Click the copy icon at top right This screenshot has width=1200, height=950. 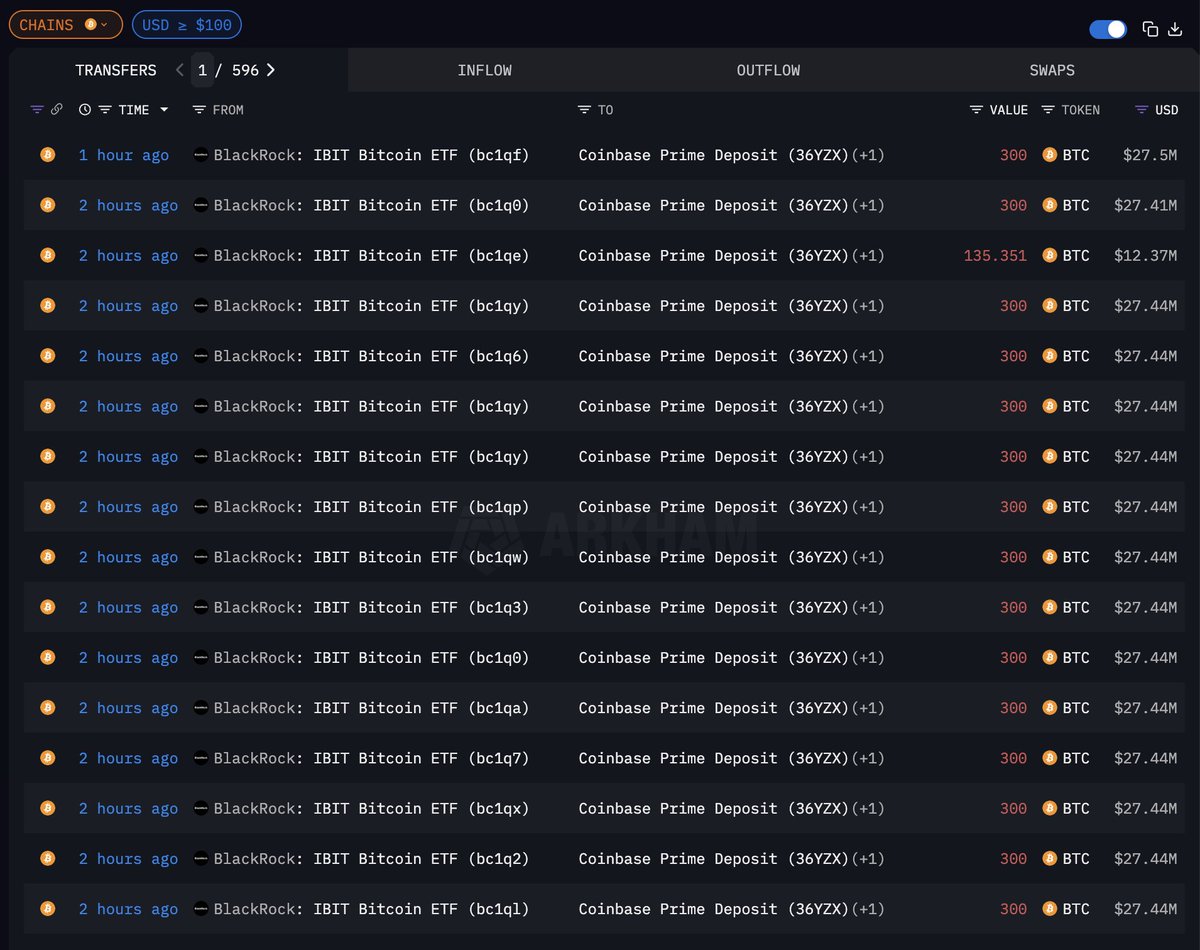(x=1150, y=30)
